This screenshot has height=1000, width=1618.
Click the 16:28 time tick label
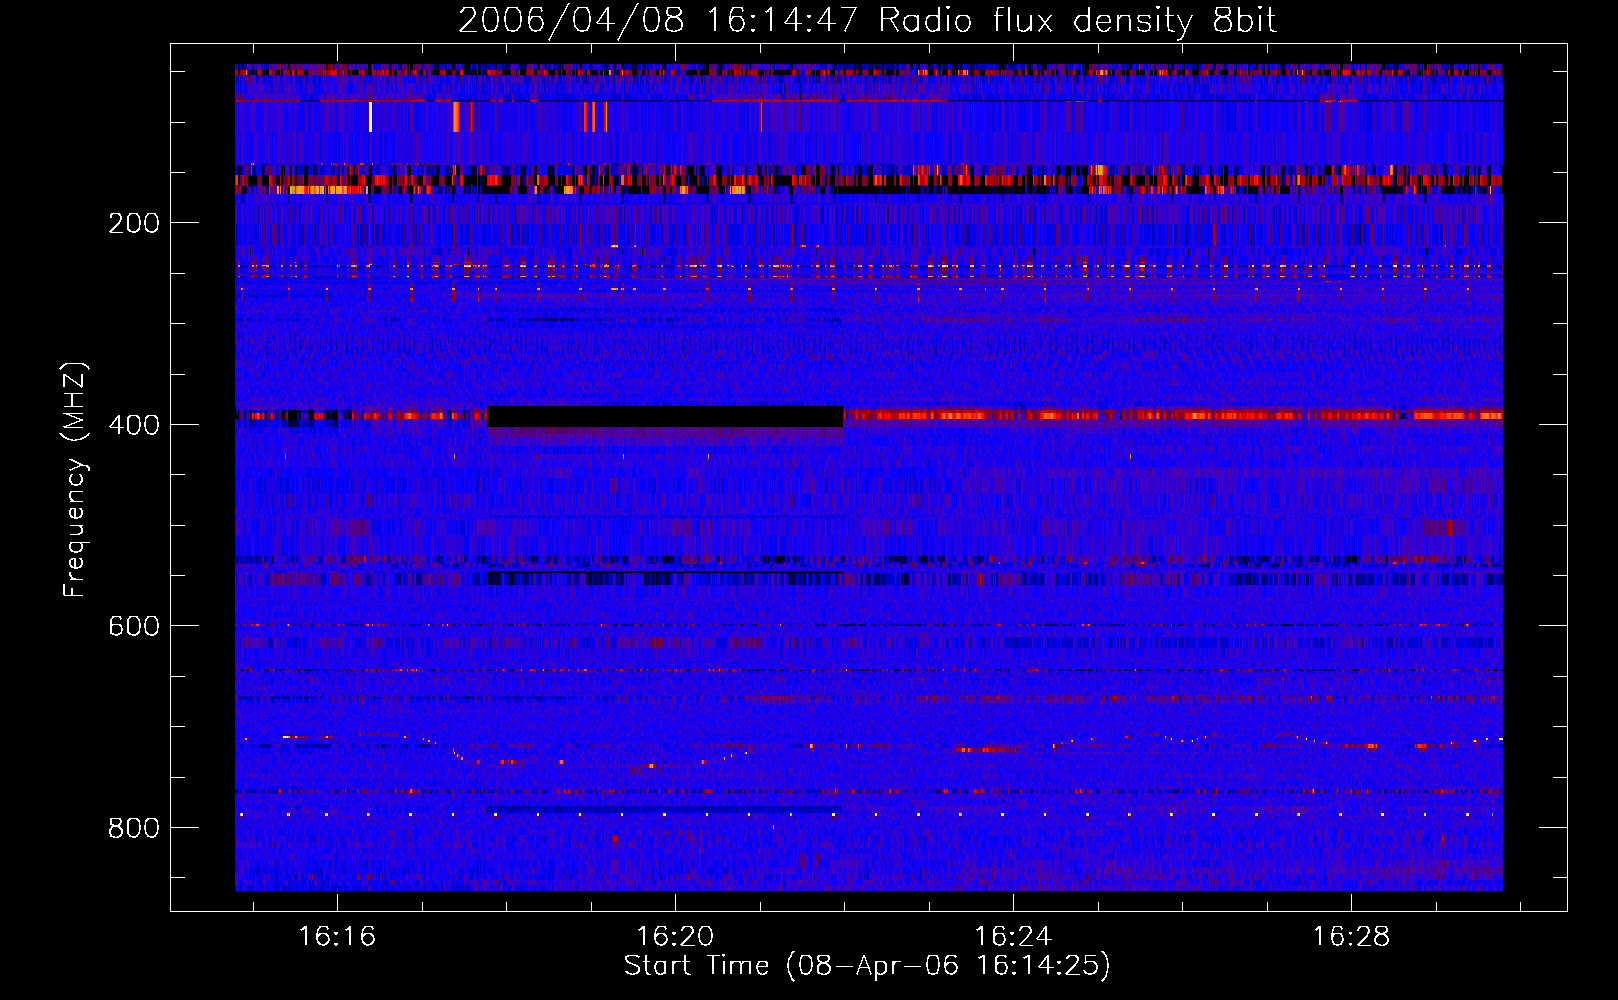coord(1351,936)
